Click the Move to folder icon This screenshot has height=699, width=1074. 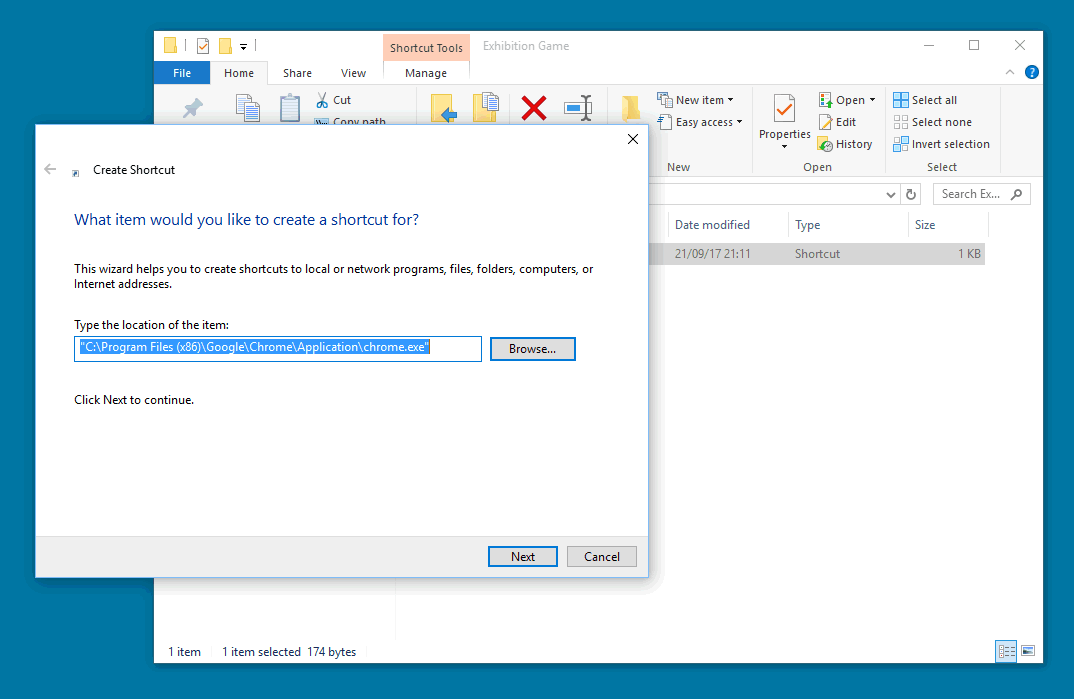click(x=443, y=108)
